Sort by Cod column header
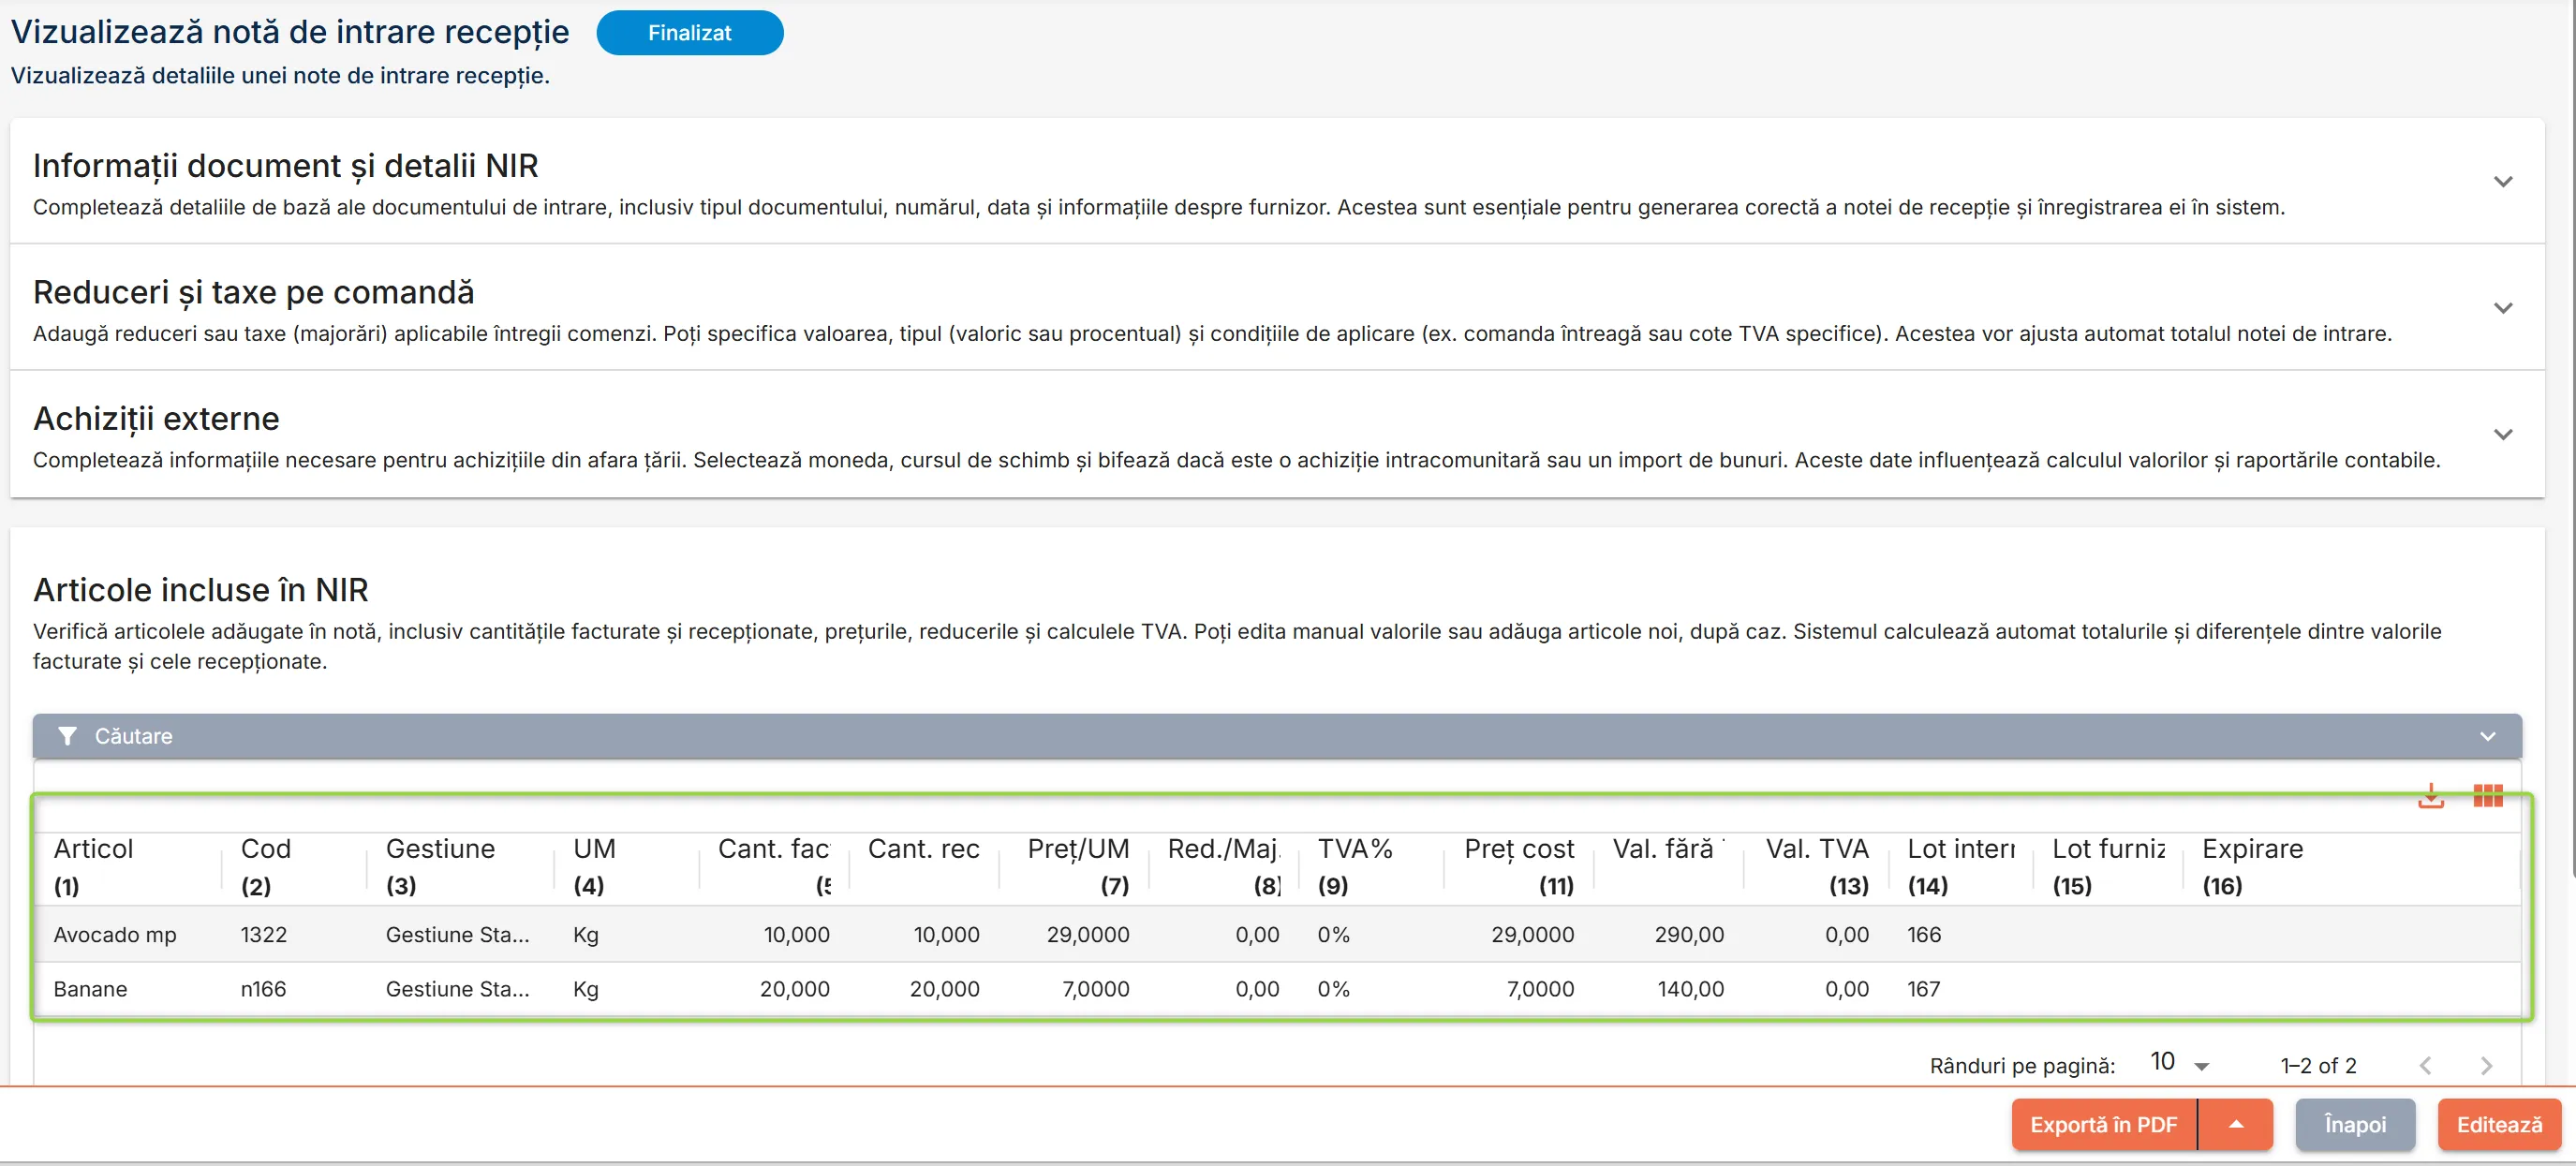The height and width of the screenshot is (1166, 2576). [x=266, y=849]
